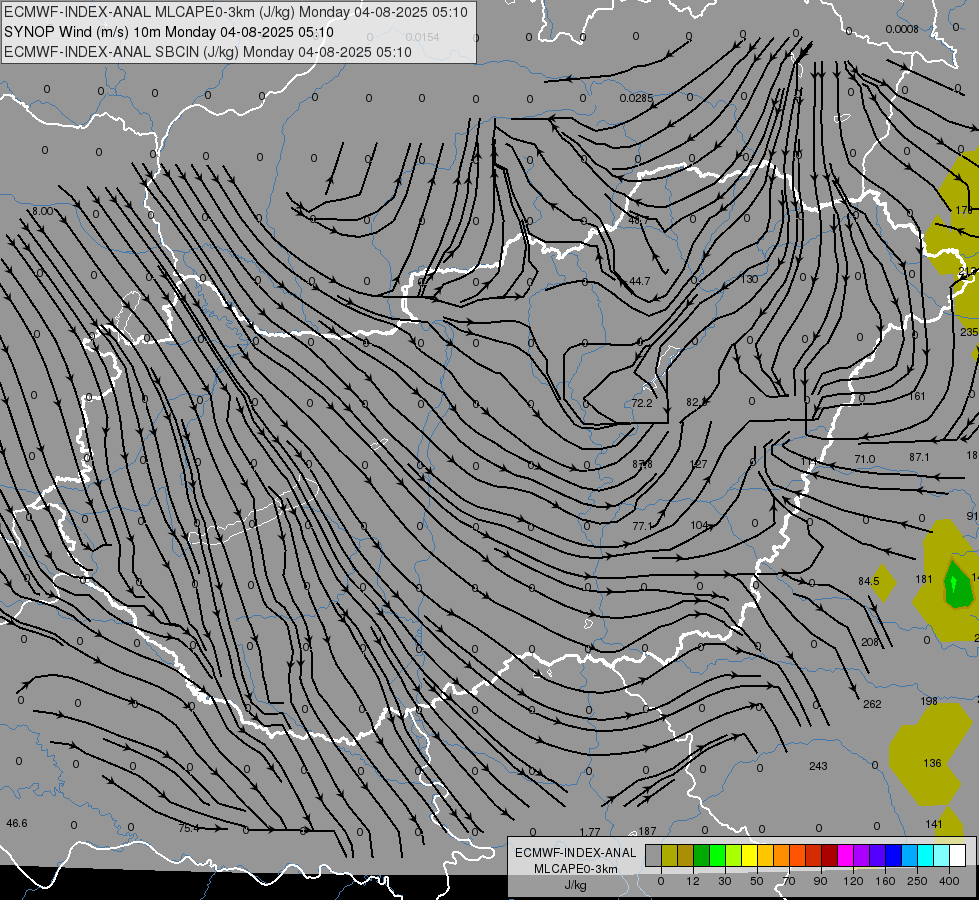Image resolution: width=979 pixels, height=900 pixels.
Task: Select the J/kg unit label in the legend
Action: pos(576,885)
